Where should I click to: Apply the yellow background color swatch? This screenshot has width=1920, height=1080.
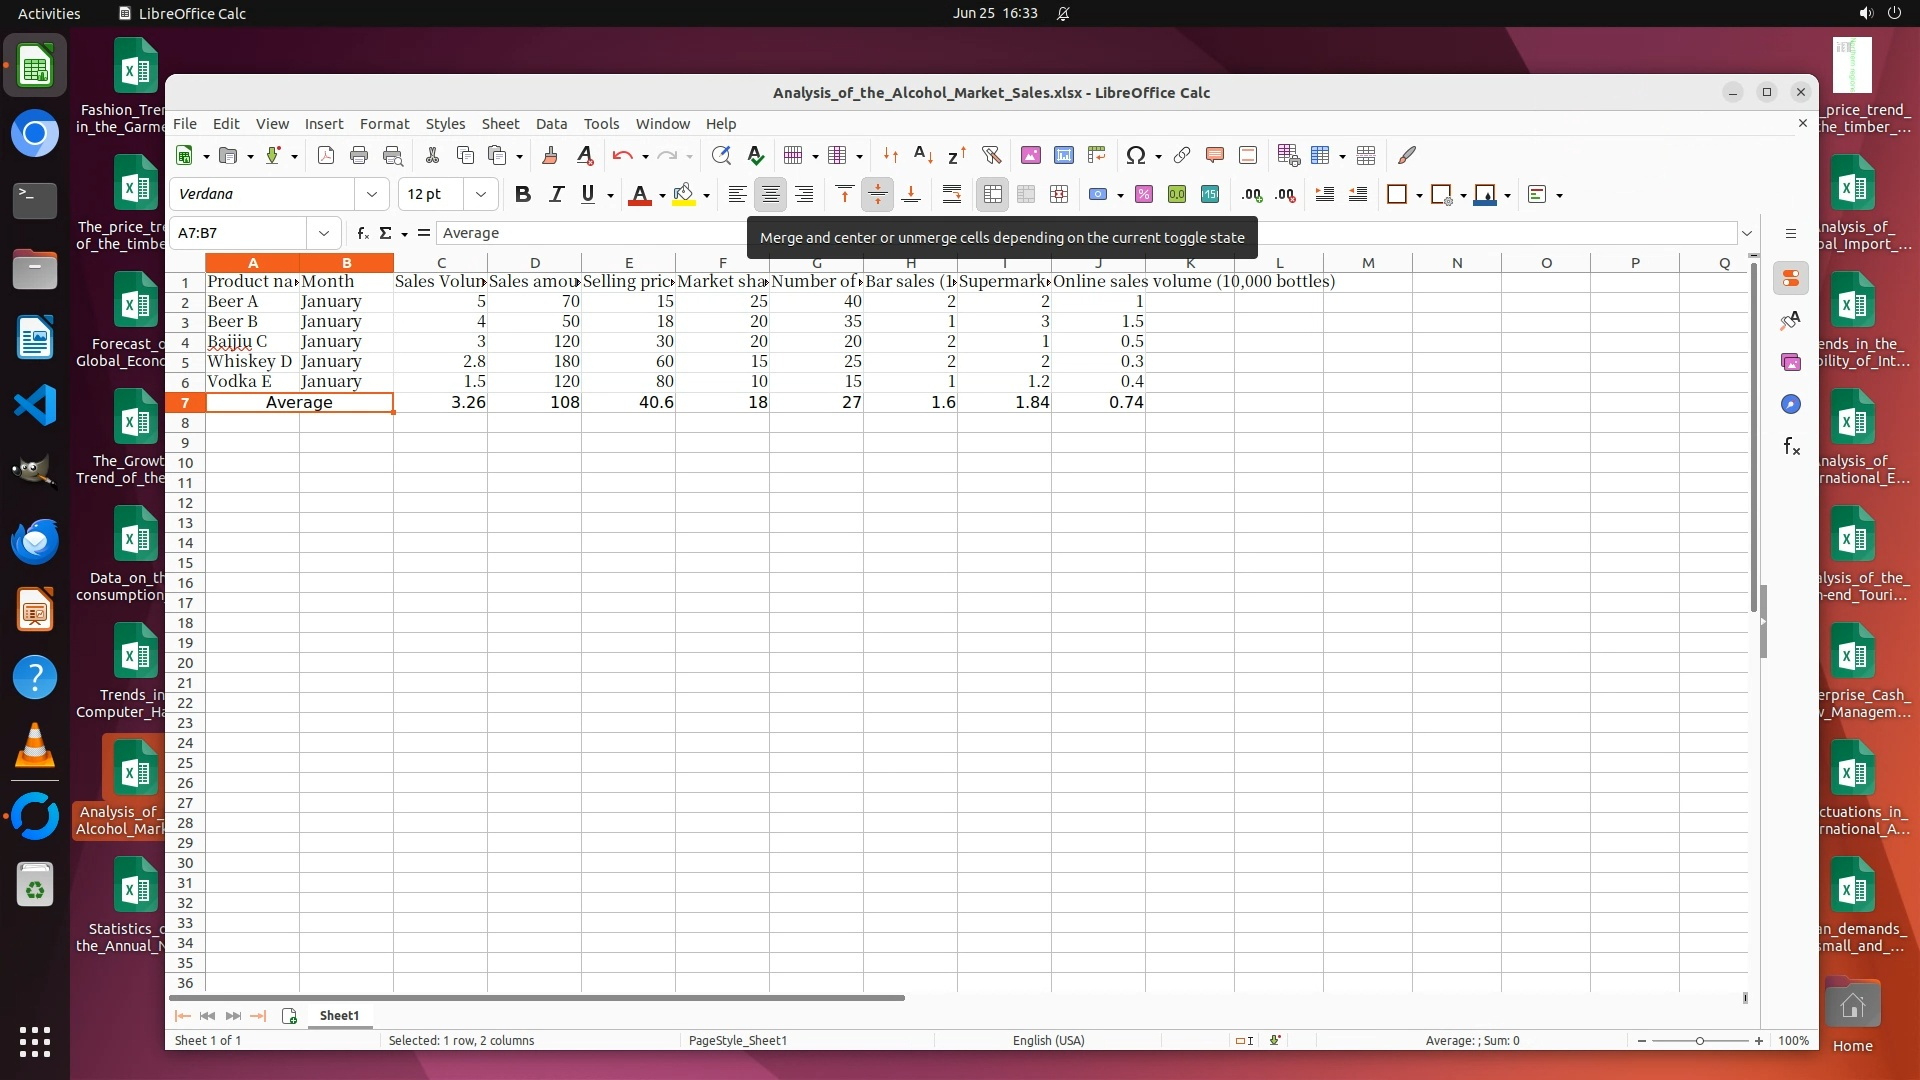coord(684,195)
